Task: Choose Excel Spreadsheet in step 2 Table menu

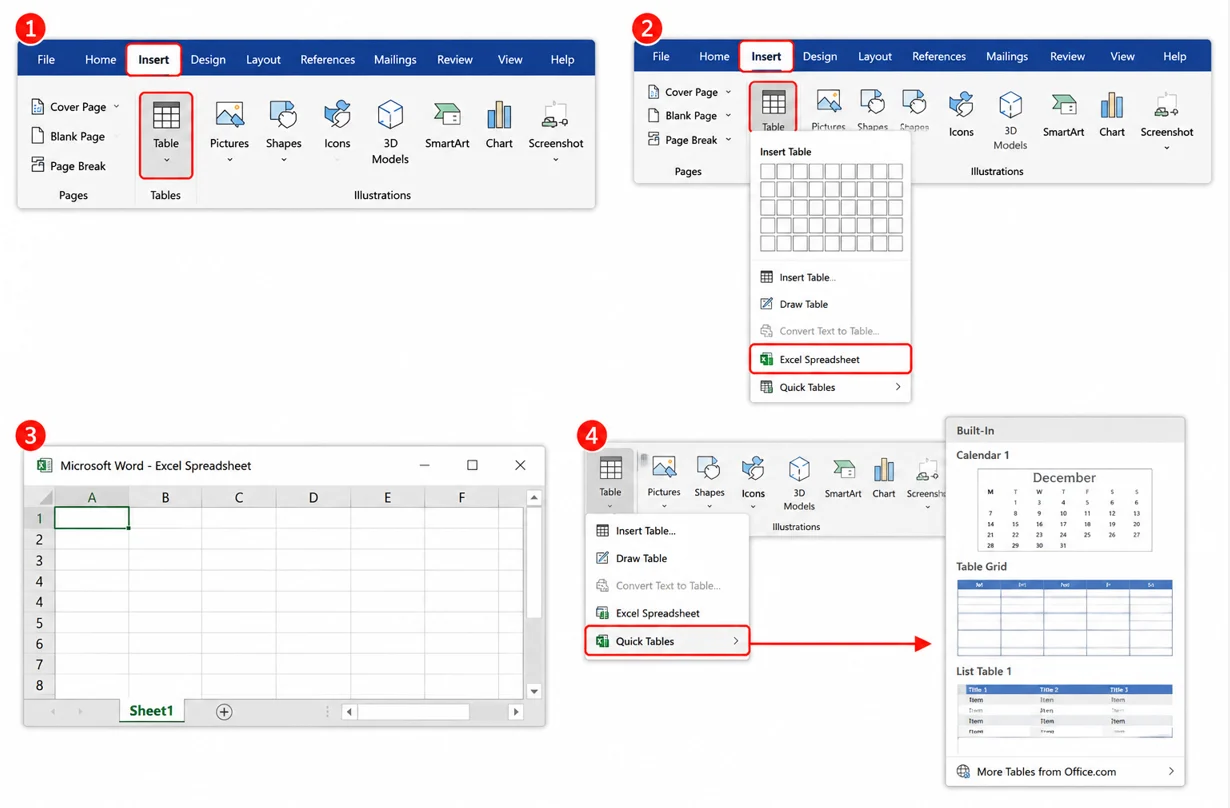Action: (x=831, y=359)
